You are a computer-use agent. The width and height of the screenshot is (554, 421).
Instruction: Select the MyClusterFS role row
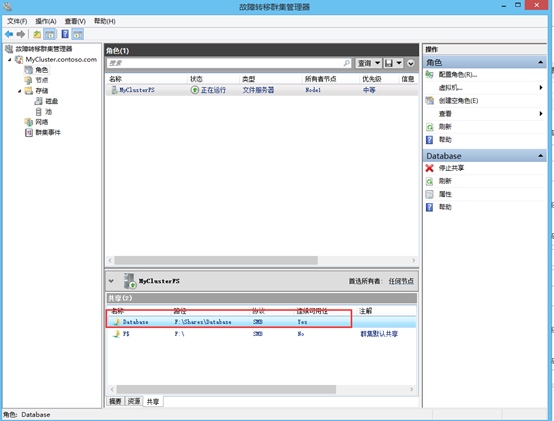[261, 90]
